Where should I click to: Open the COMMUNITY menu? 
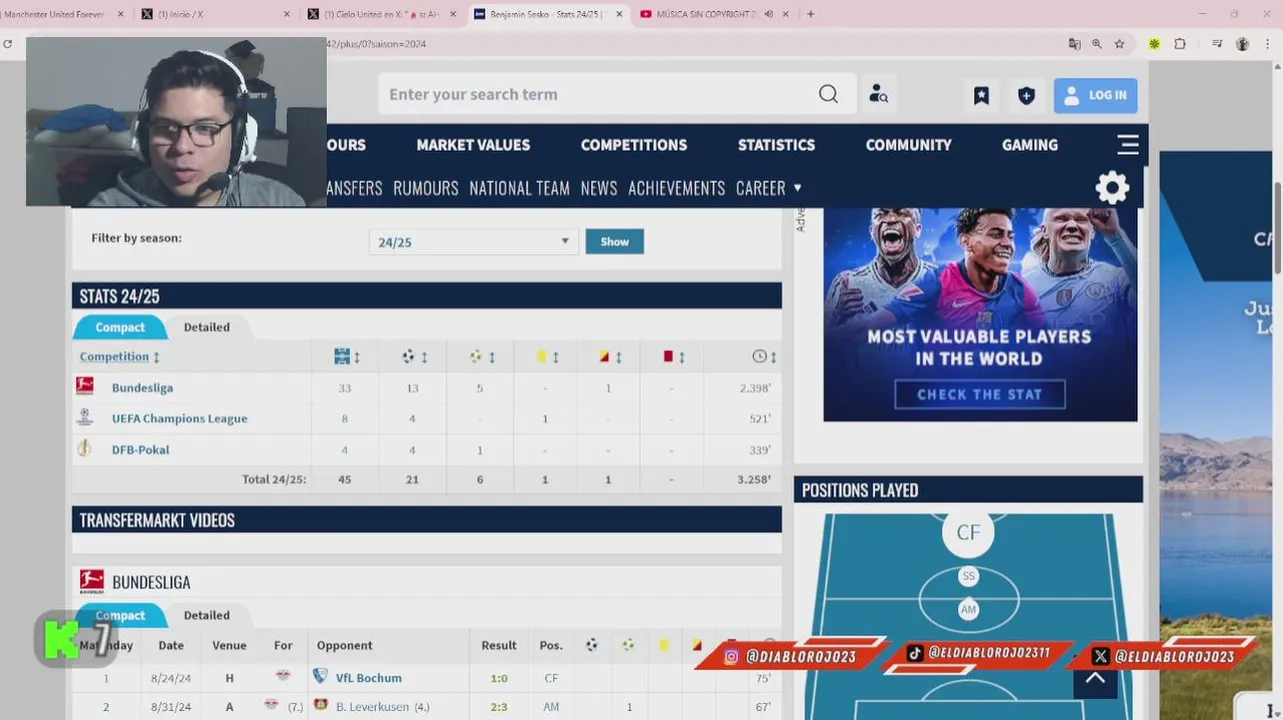(908, 145)
